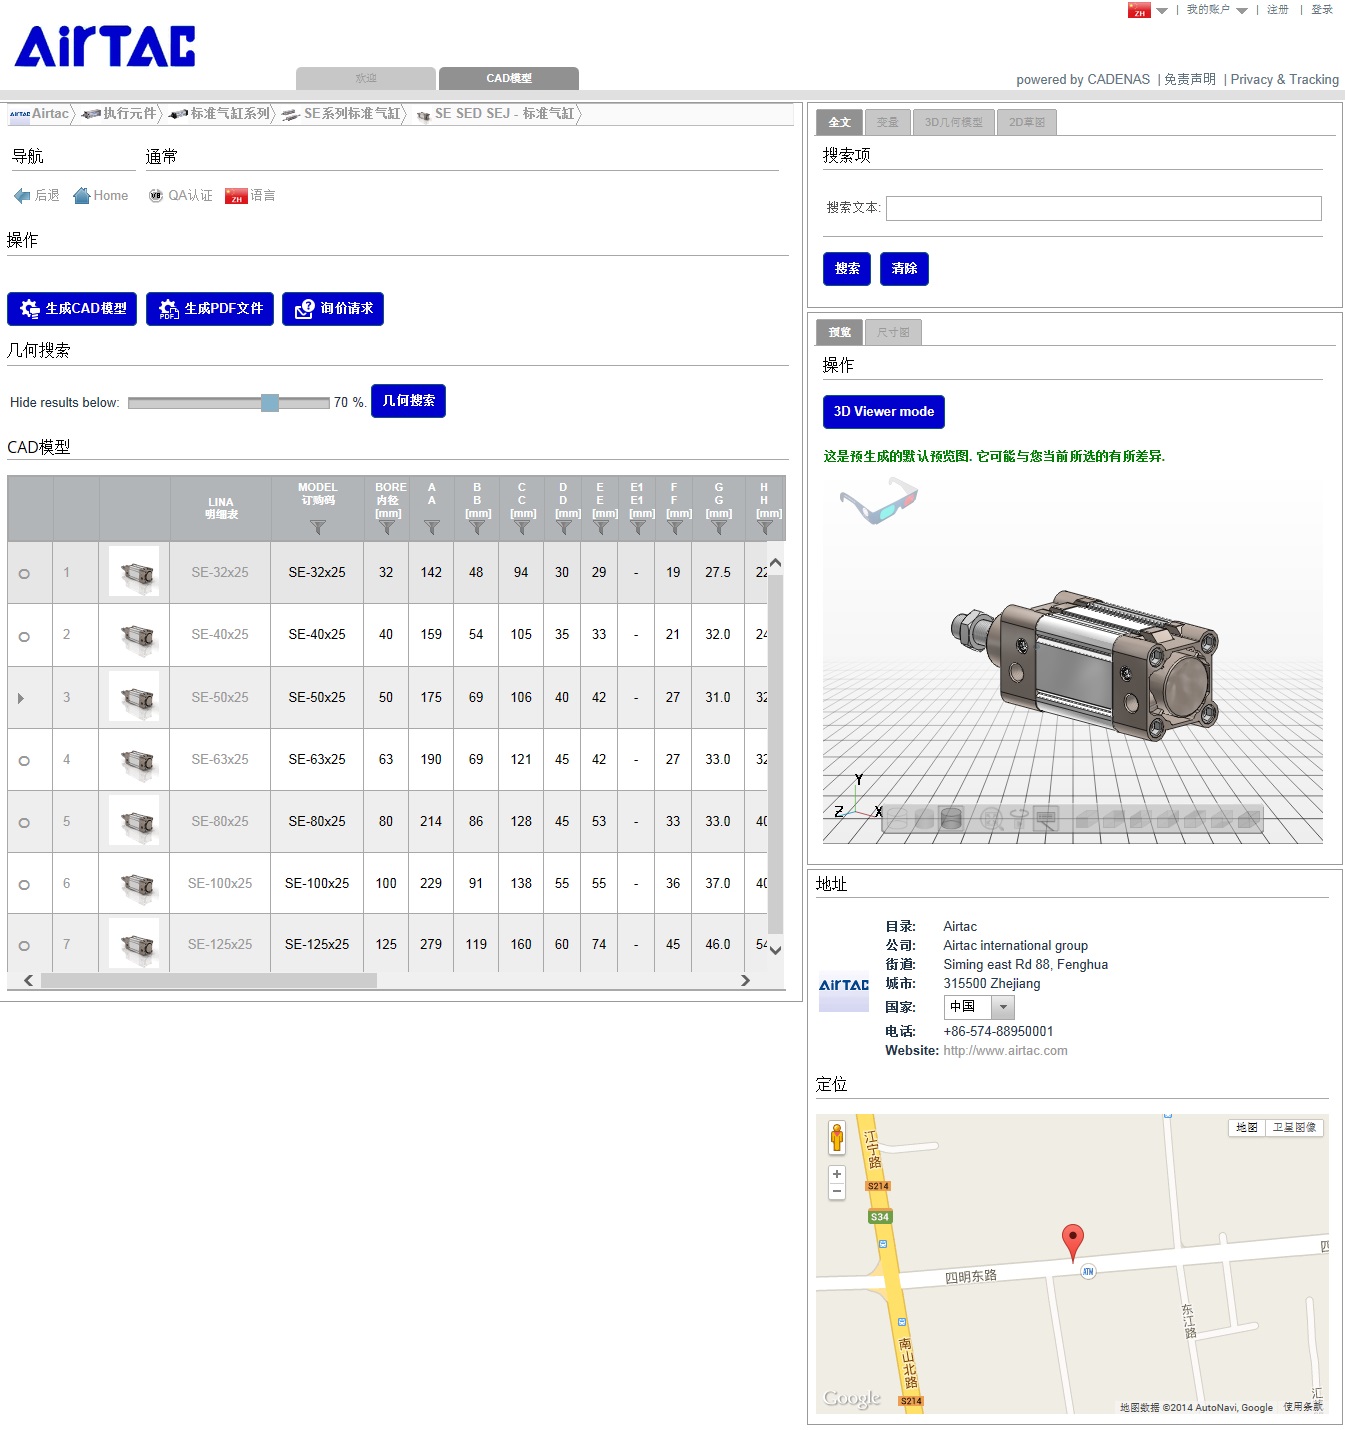Select the radio button for SE-32x25 row
This screenshot has height=1430, width=1345.
[x=24, y=574]
